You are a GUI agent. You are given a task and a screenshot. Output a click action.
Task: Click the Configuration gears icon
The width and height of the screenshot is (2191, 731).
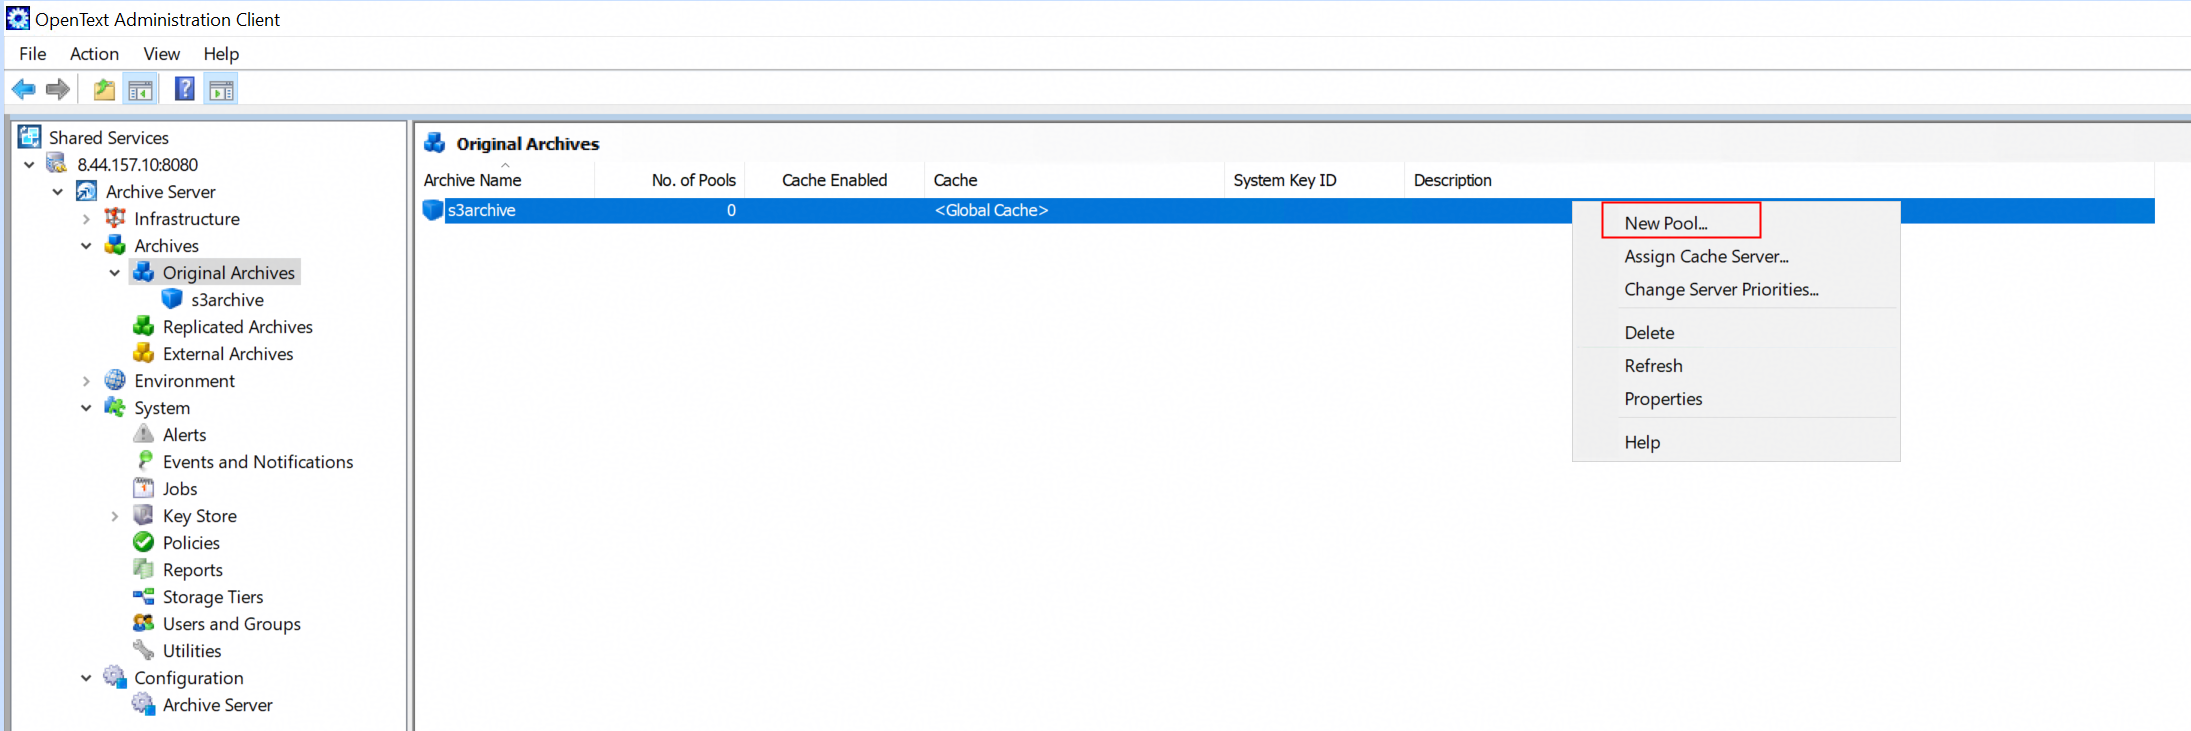tap(115, 677)
